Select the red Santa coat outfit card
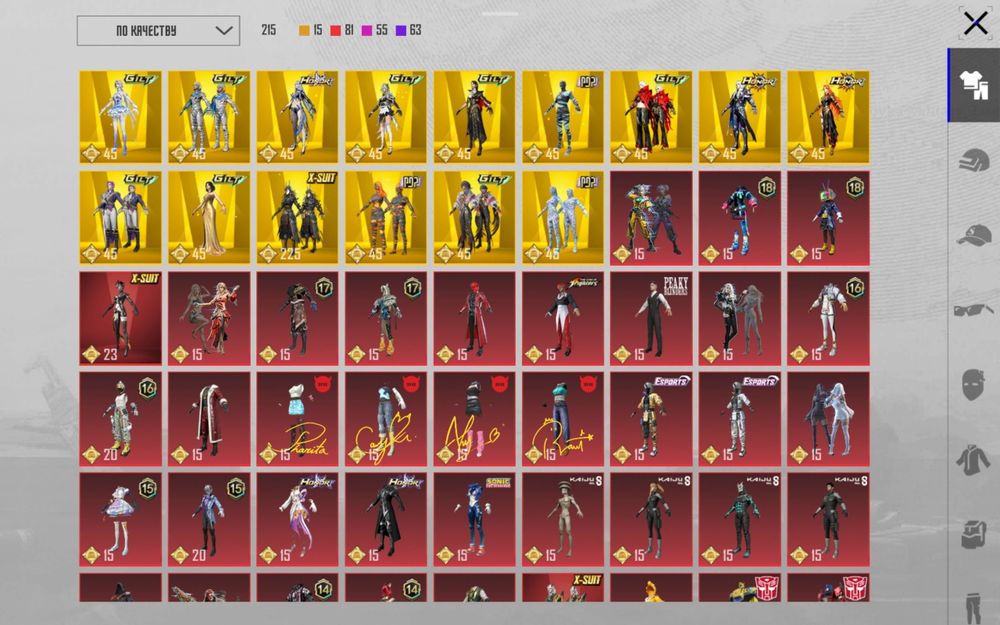The width and height of the screenshot is (1000, 625). 209,419
